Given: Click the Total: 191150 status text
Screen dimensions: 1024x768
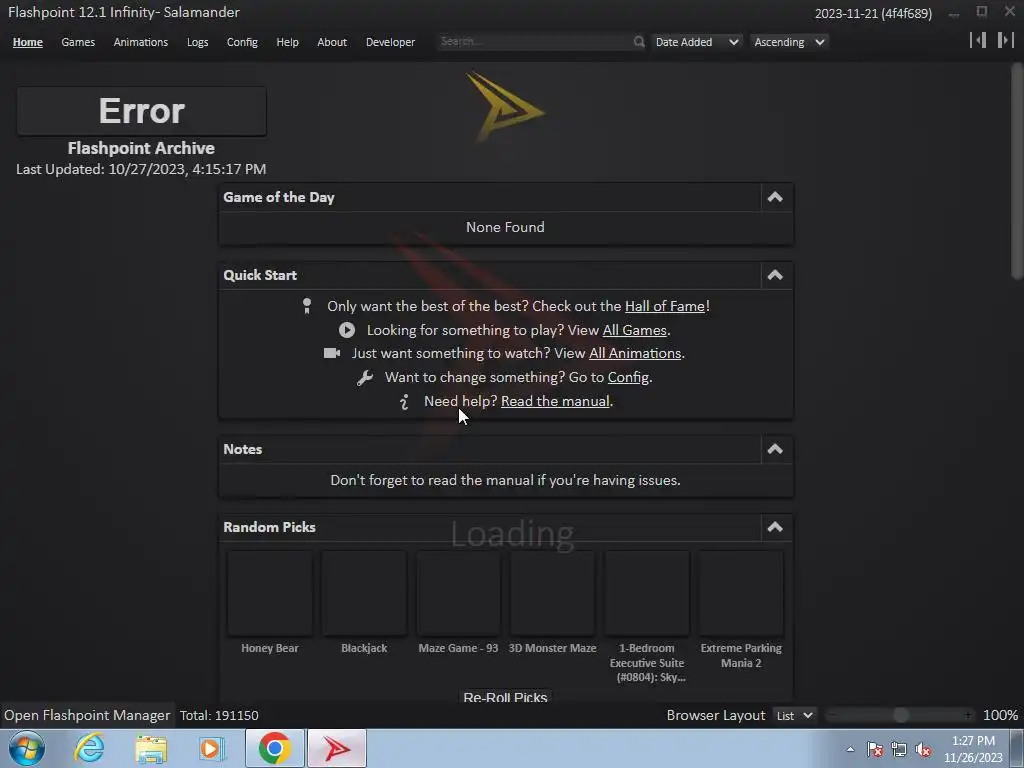Looking at the screenshot, I should pos(219,716).
